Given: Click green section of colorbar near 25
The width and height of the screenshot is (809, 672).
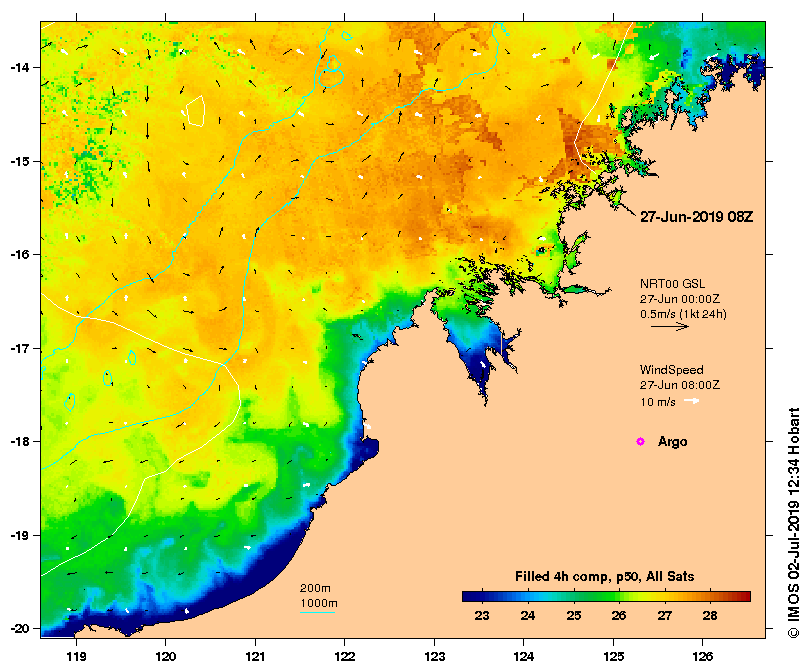Looking at the screenshot, I should [574, 597].
